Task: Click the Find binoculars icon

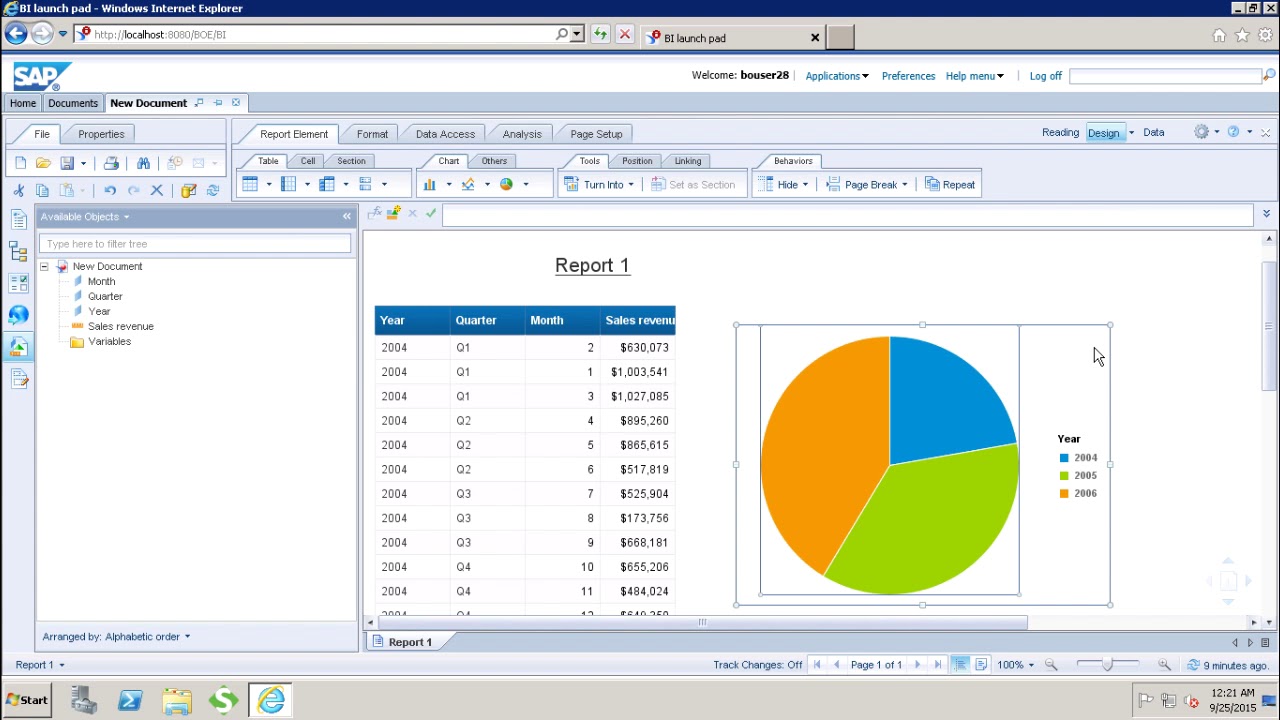Action: (143, 163)
